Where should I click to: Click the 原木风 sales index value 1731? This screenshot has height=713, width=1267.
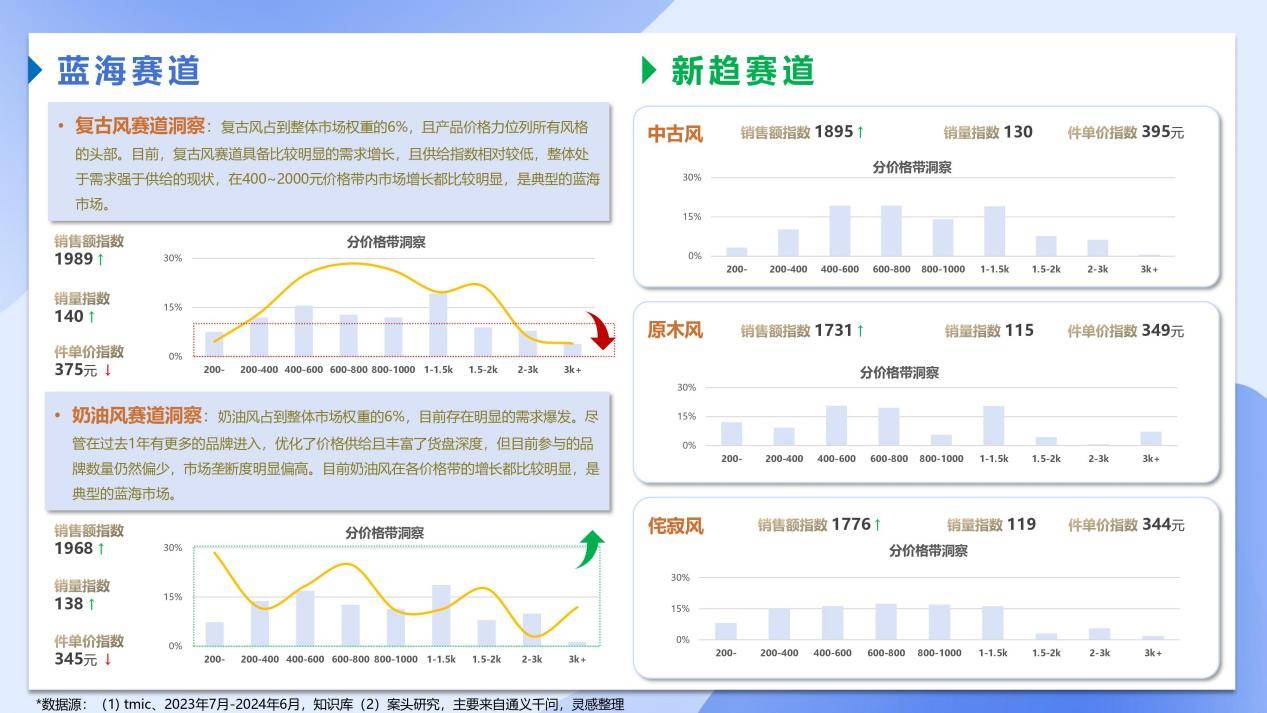pos(834,330)
